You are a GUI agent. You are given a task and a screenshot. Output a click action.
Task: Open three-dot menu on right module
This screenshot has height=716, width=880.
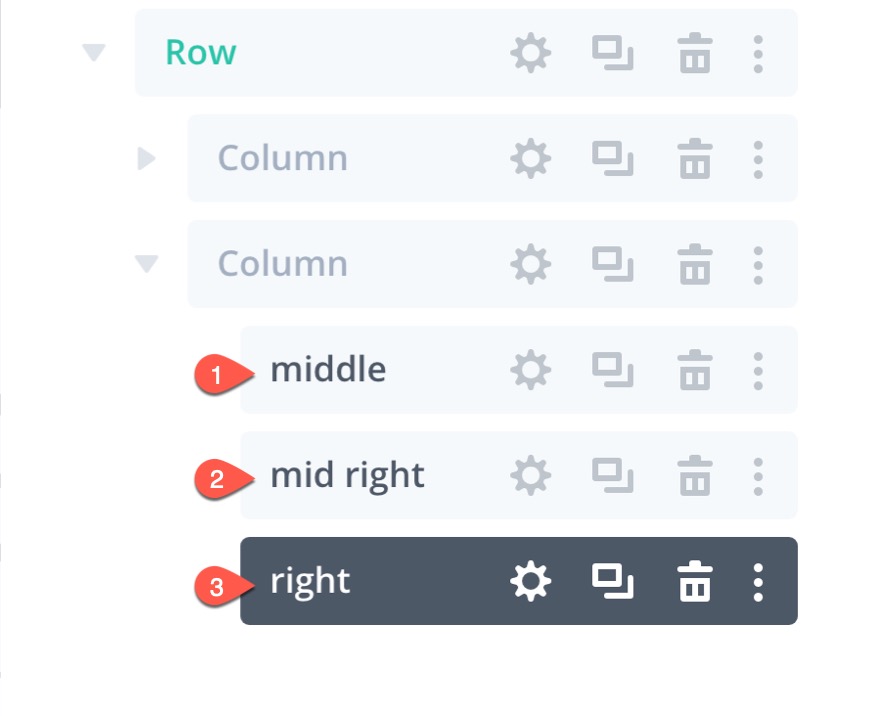click(x=758, y=581)
